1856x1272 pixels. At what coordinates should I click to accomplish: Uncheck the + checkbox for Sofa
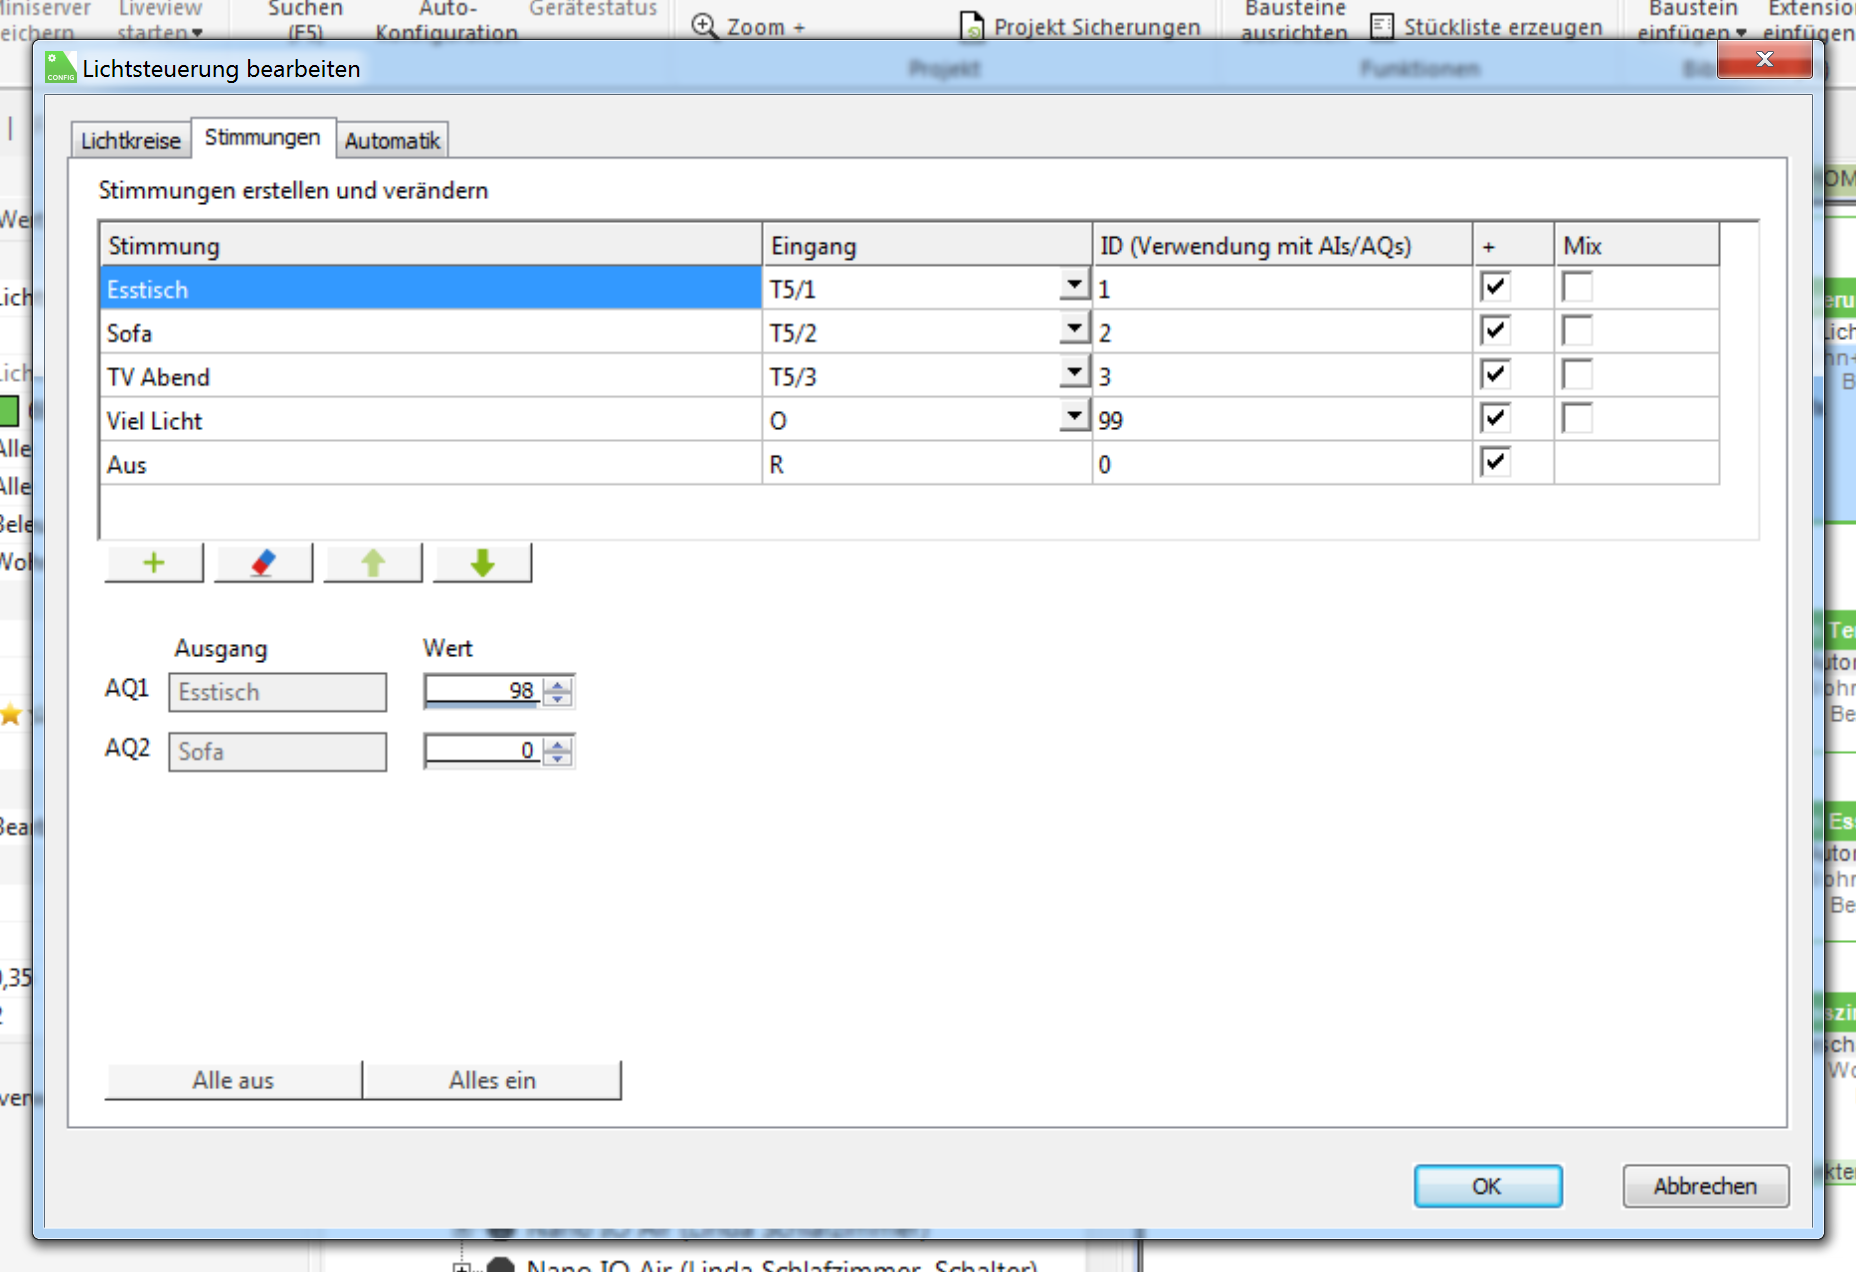pyautogui.click(x=1495, y=331)
